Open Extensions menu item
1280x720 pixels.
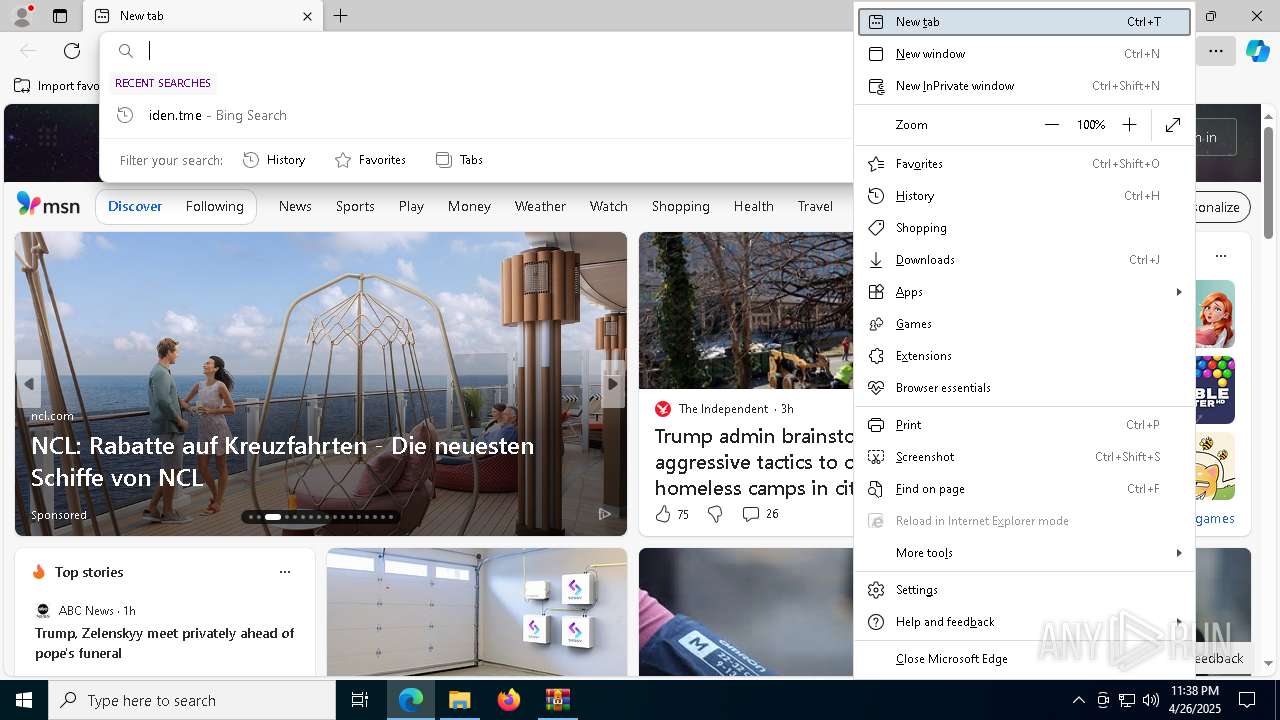tap(1025, 356)
